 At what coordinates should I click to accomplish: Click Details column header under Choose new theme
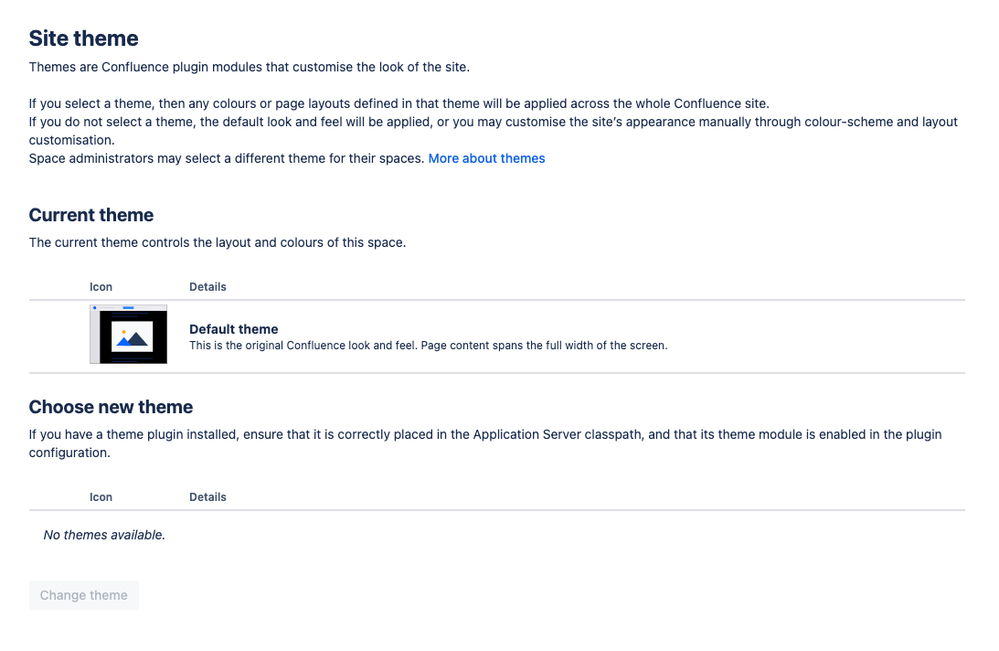pos(208,497)
